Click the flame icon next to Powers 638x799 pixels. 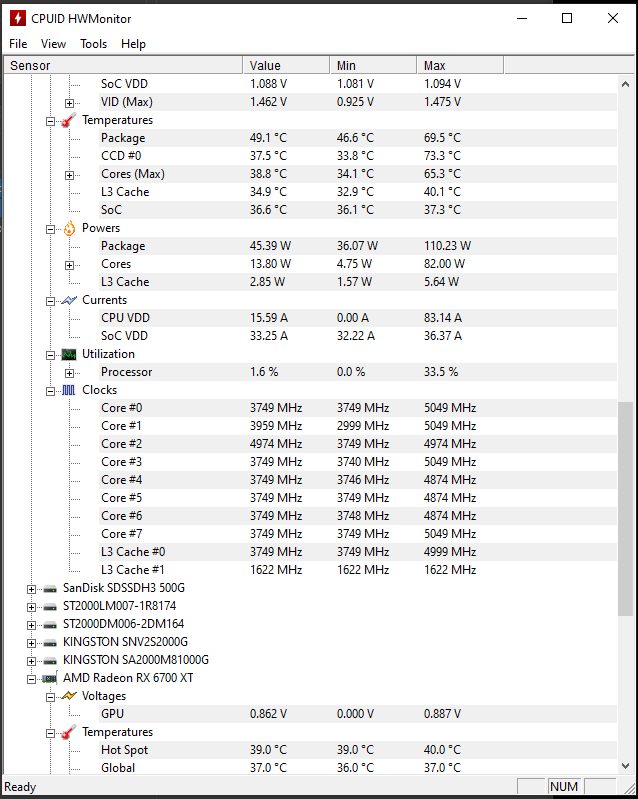click(x=69, y=228)
